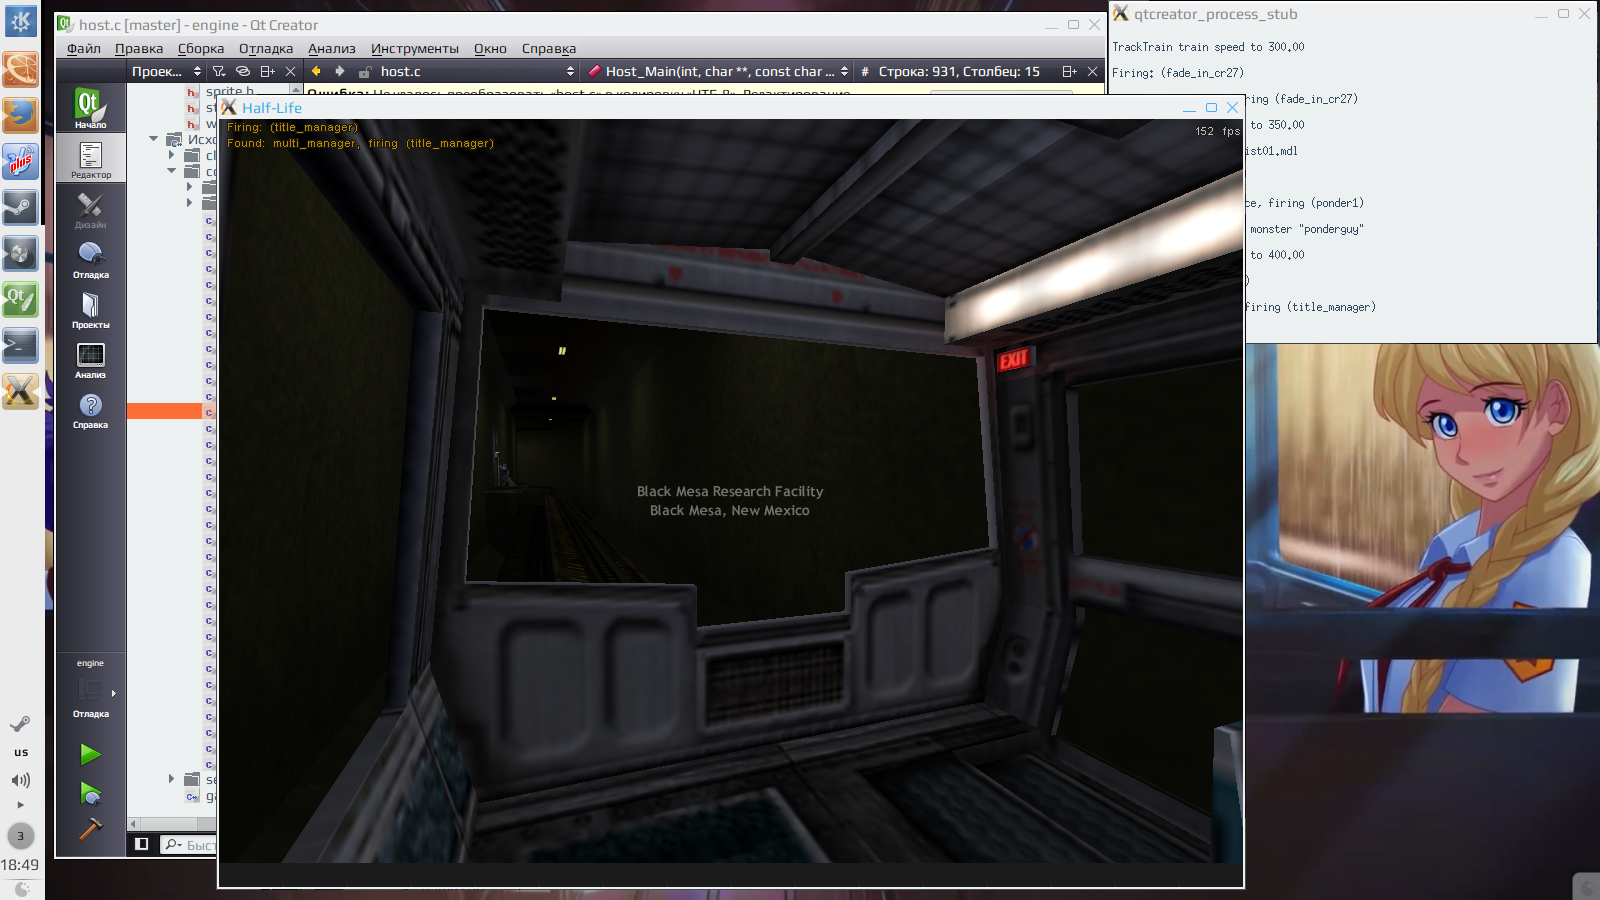Image resolution: width=1600 pixels, height=900 pixels.
Task: Open the Правка menu
Action: pos(139,48)
